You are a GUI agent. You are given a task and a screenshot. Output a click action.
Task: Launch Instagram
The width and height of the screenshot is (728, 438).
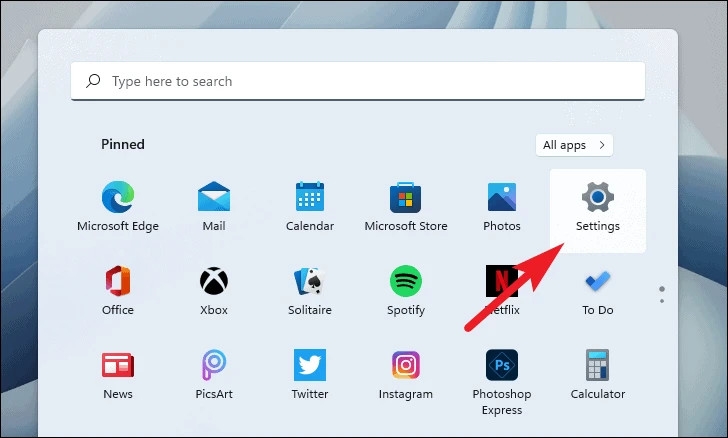click(x=406, y=374)
